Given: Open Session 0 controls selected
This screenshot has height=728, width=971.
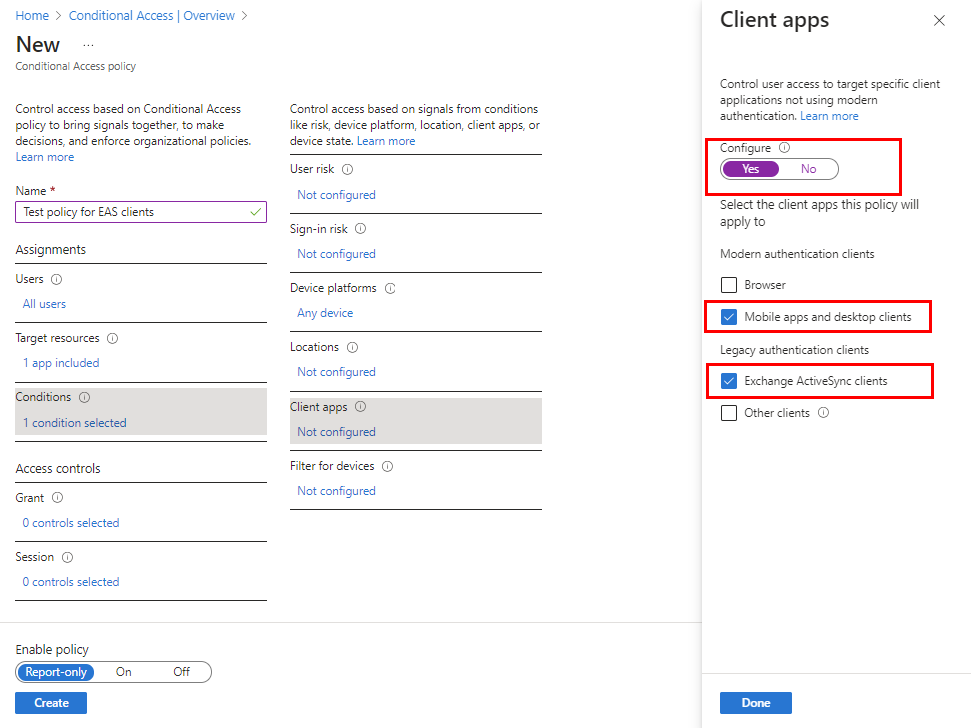Looking at the screenshot, I should (x=71, y=582).
